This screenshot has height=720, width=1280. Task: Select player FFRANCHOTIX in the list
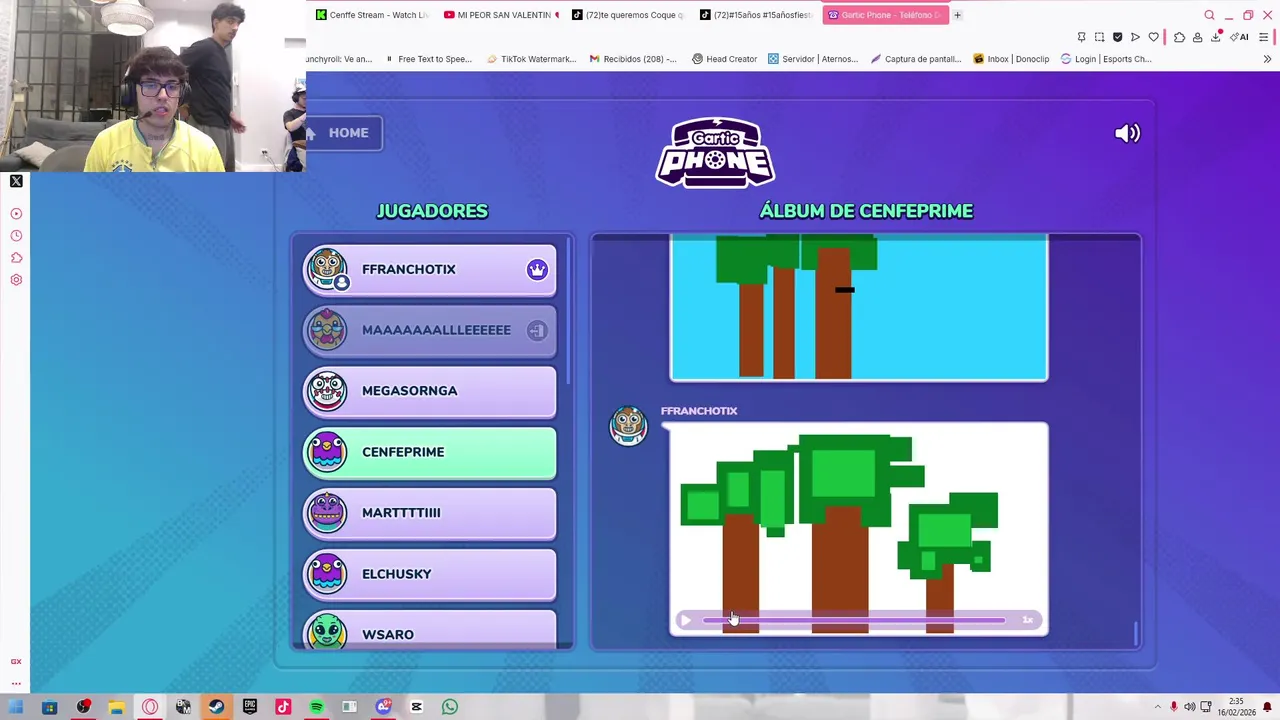point(430,270)
